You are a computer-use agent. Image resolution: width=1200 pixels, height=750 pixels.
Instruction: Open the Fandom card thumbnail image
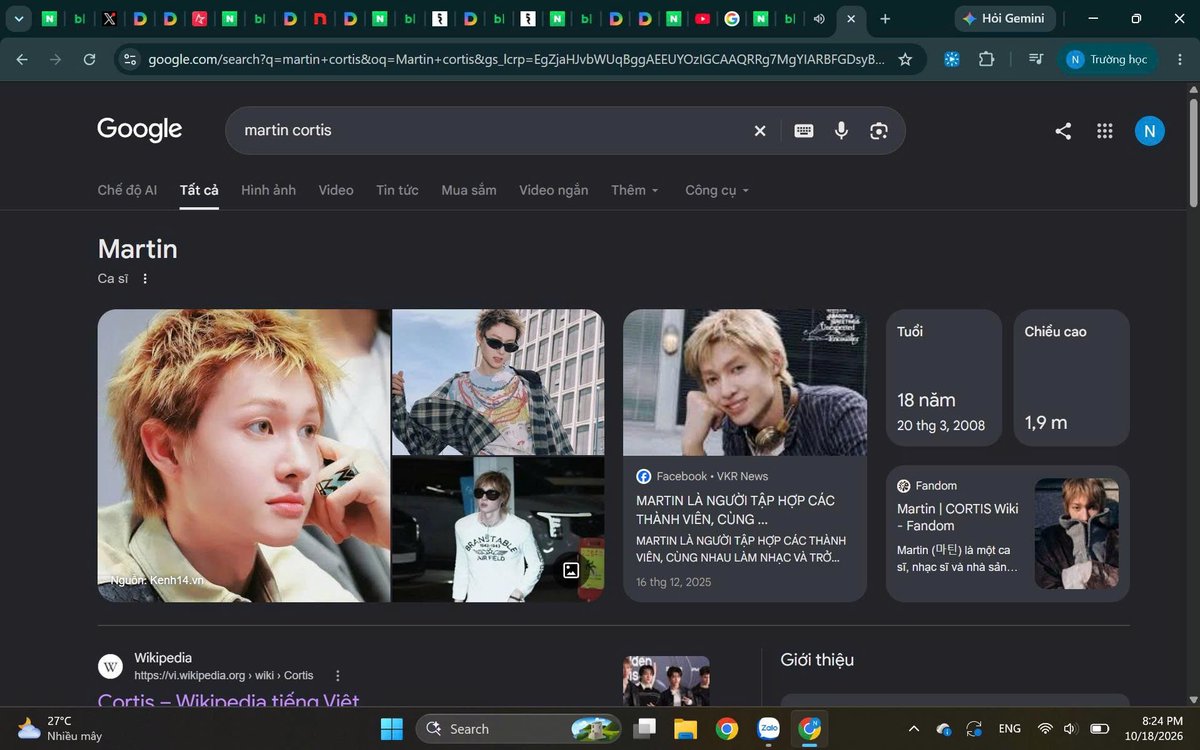click(1076, 533)
